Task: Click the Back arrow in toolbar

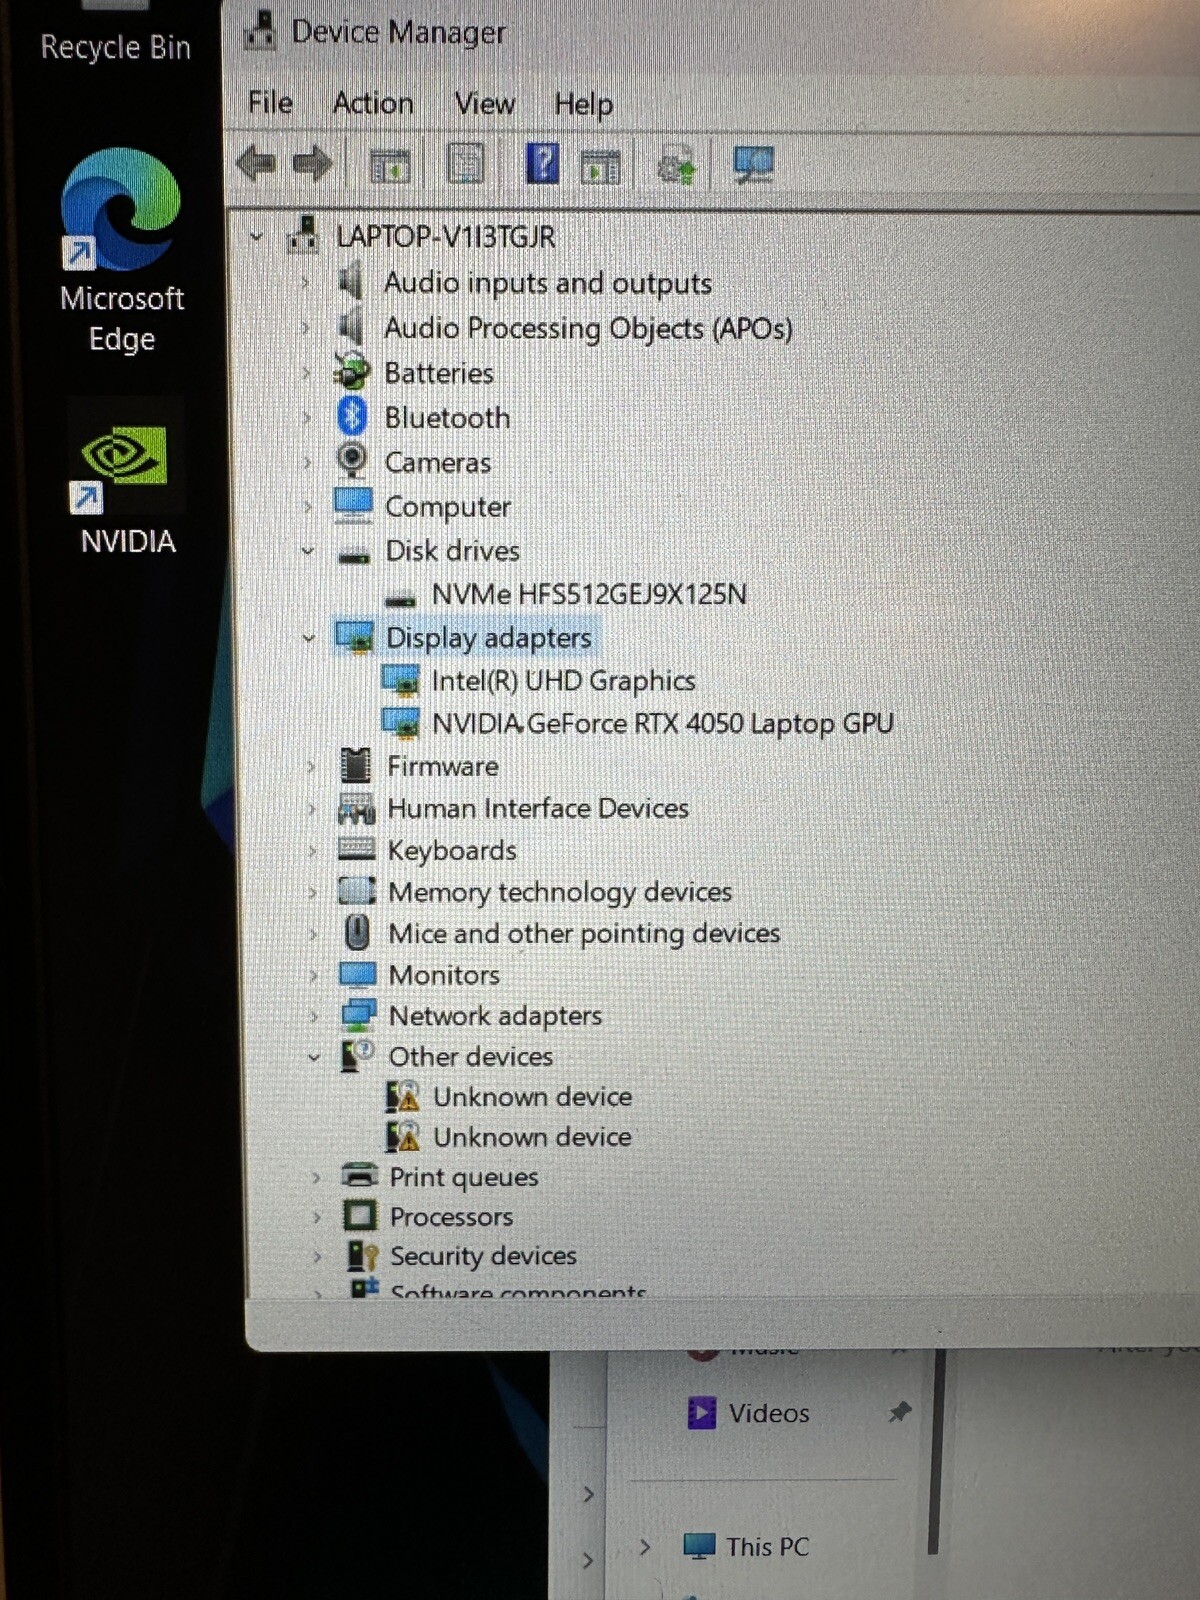Action: [256, 163]
